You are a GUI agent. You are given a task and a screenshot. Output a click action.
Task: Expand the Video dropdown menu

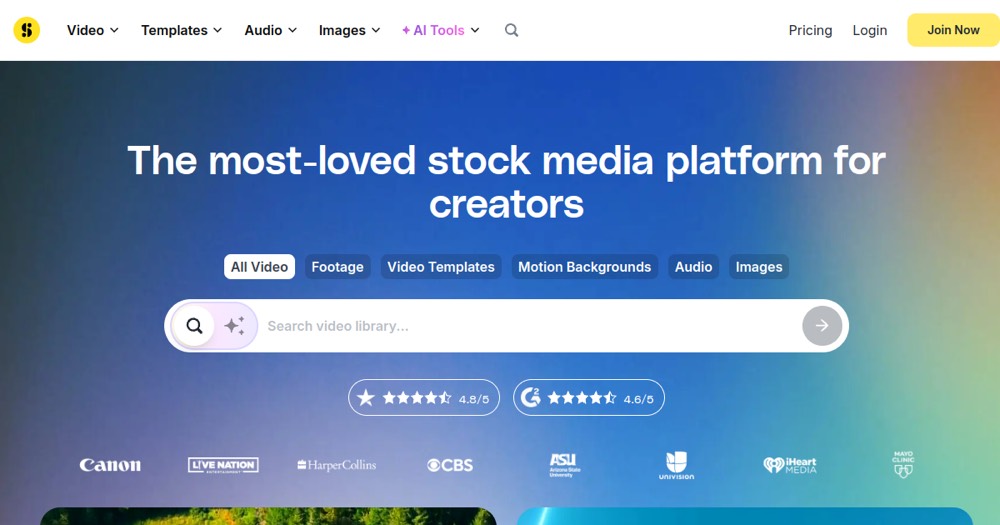(x=92, y=30)
